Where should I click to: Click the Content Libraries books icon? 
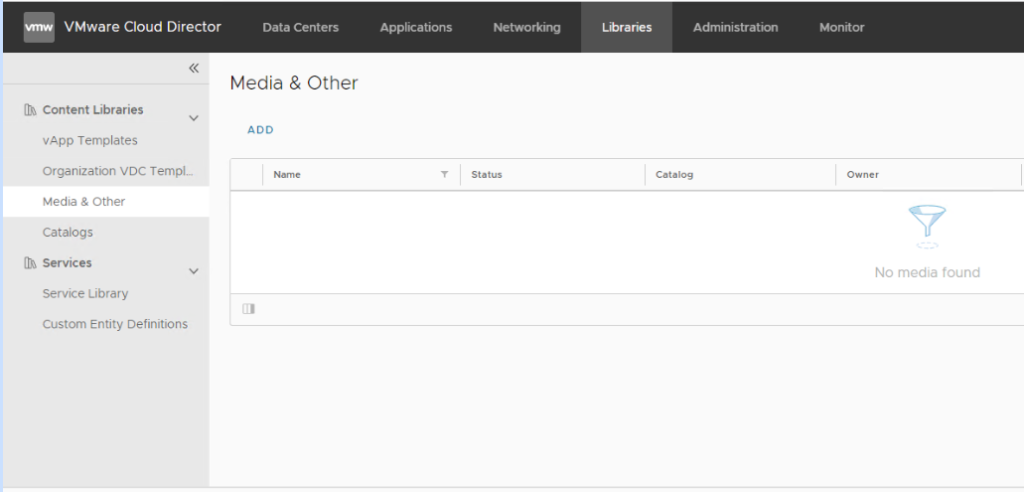tap(30, 110)
